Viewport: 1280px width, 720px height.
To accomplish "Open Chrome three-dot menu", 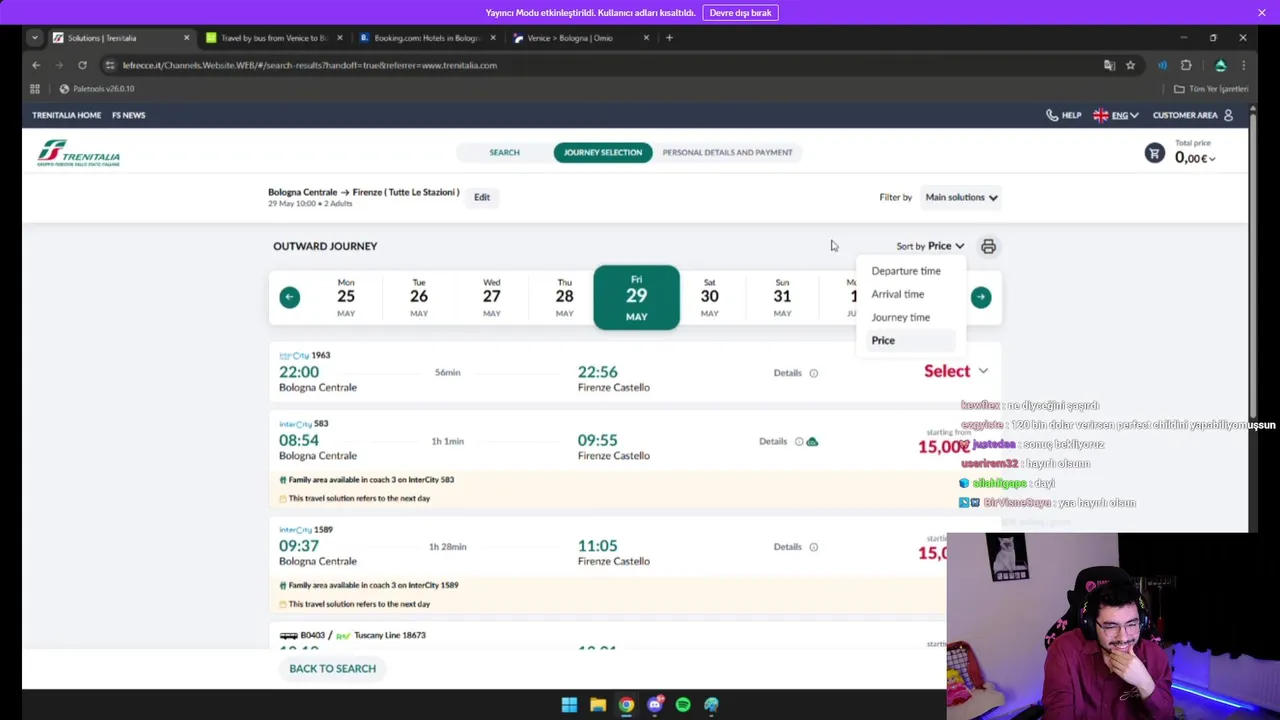I will 1243,65.
